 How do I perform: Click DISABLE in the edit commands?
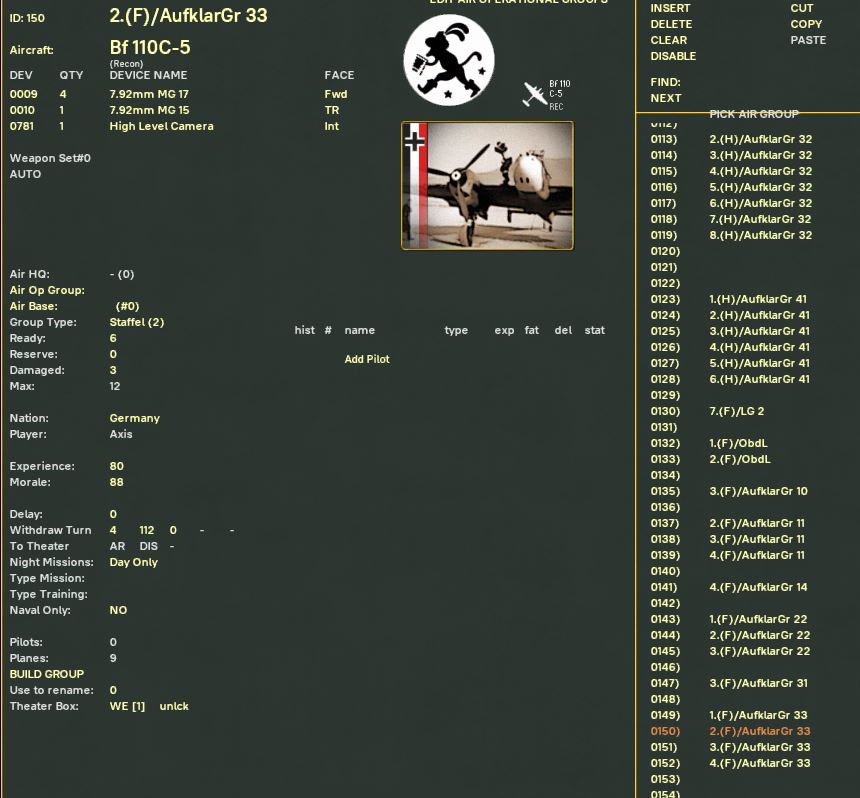(x=673, y=56)
